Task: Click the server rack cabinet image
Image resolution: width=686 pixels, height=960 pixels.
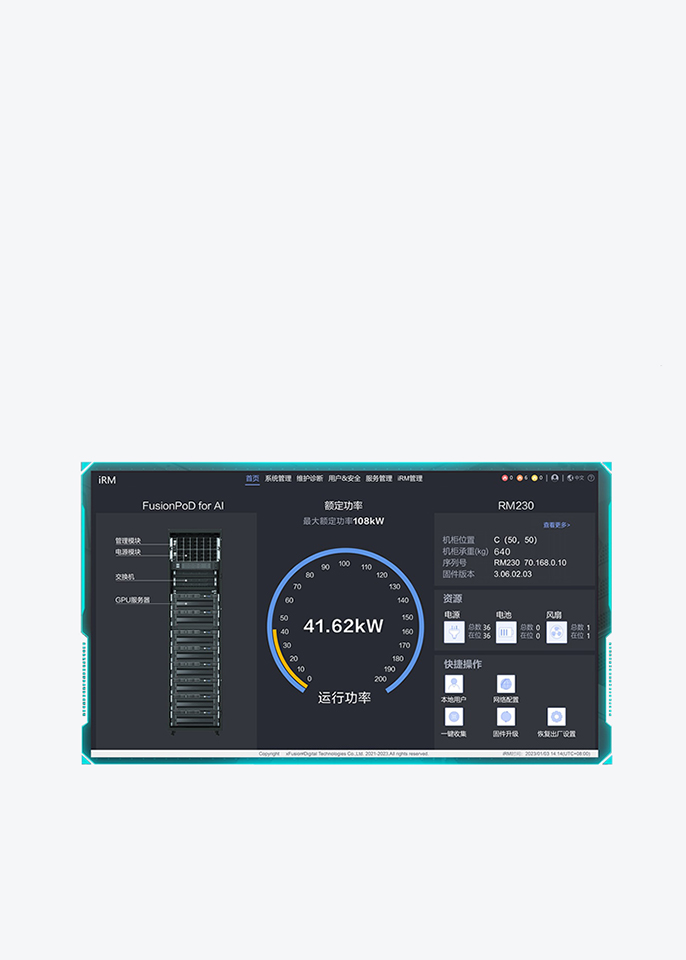Action: pos(195,632)
